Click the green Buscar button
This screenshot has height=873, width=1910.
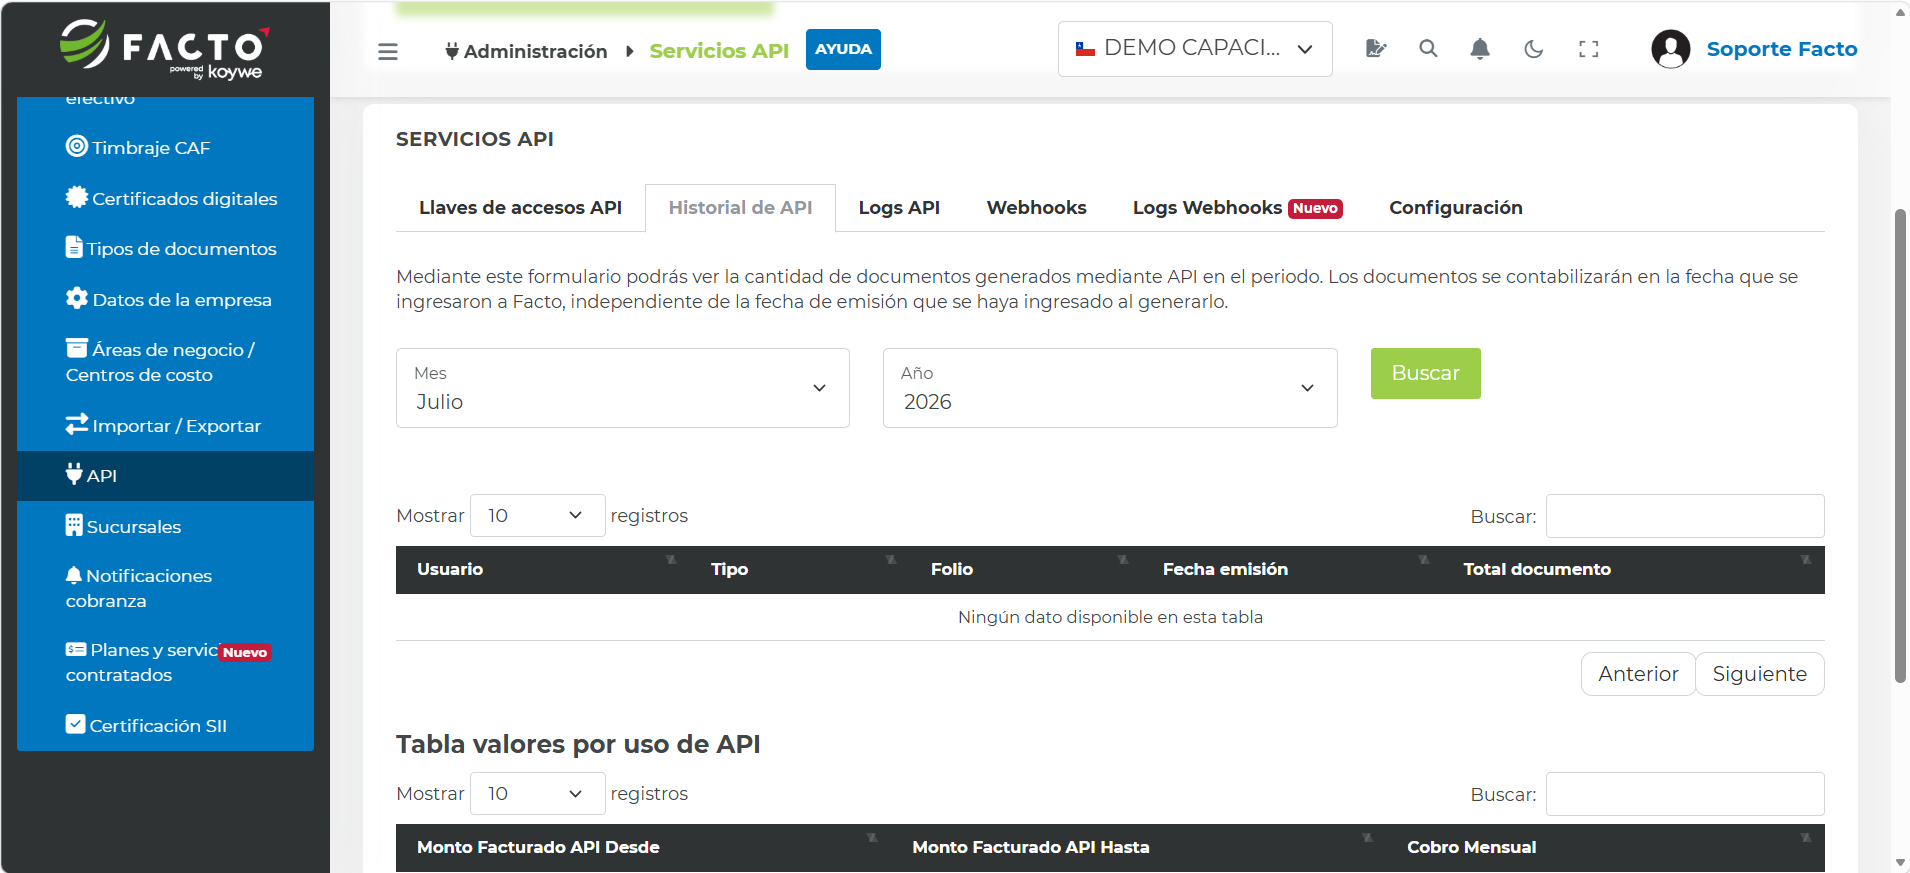(x=1425, y=373)
